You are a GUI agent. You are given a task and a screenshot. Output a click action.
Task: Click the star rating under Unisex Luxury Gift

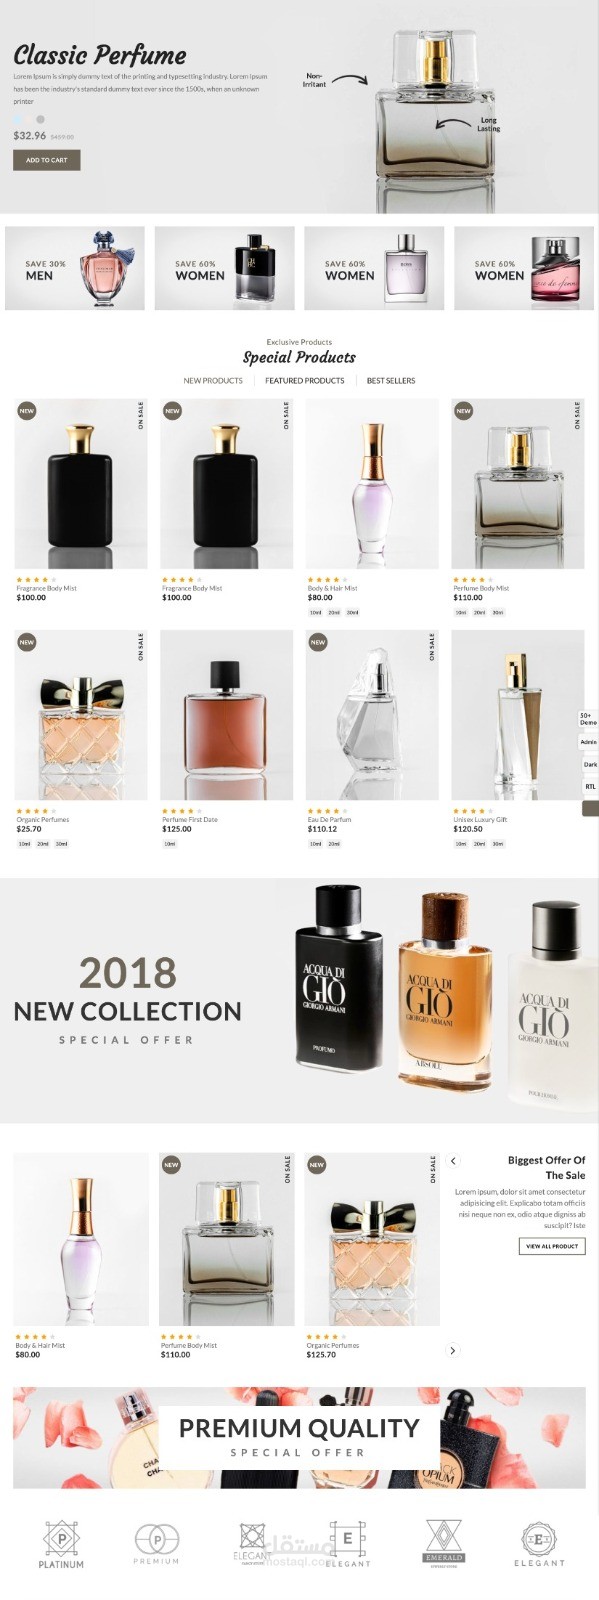pos(468,811)
